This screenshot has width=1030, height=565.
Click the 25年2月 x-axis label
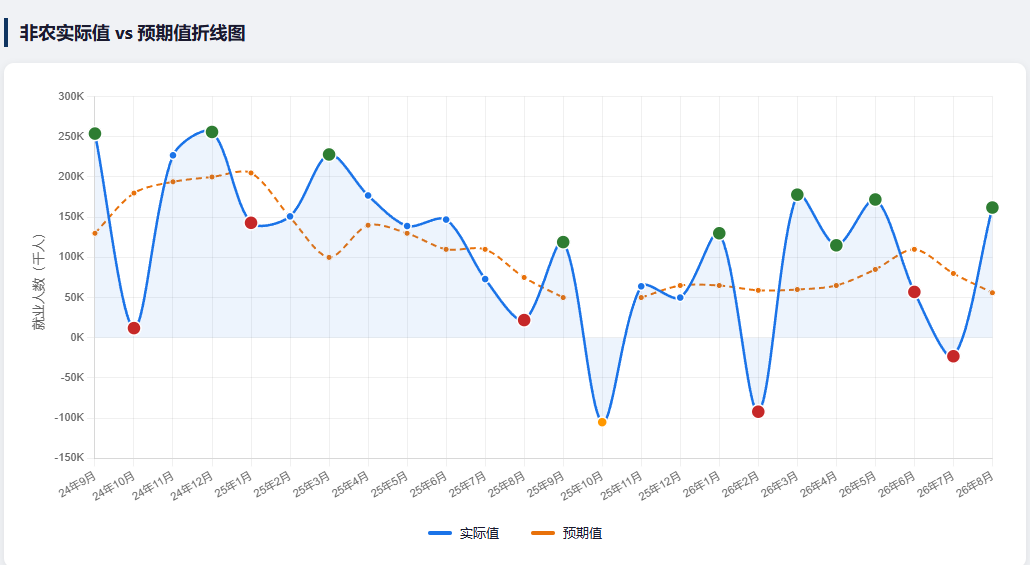(273, 484)
